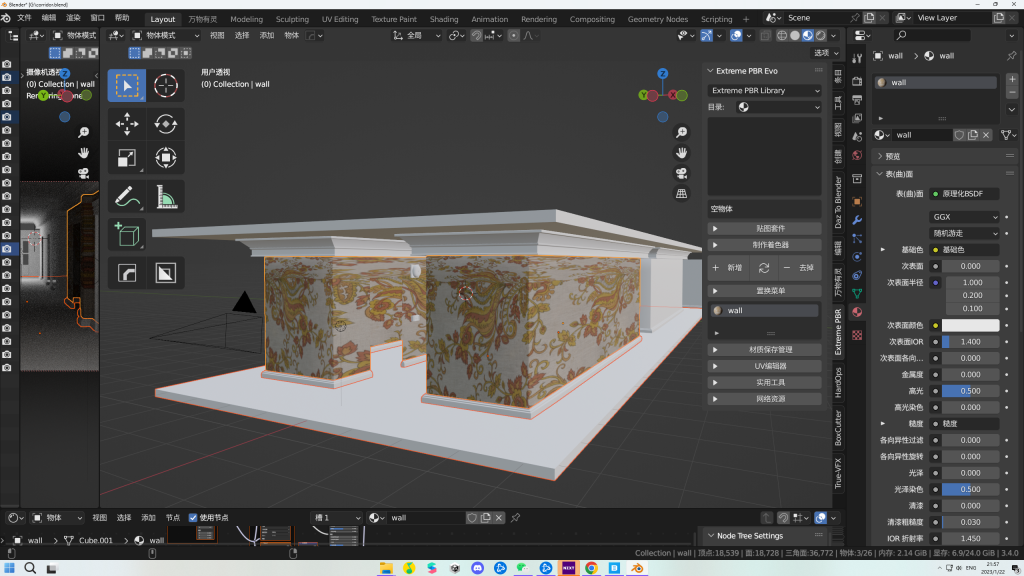Choose the Move tool
Image resolution: width=1024 pixels, height=576 pixels.
[x=127, y=123]
